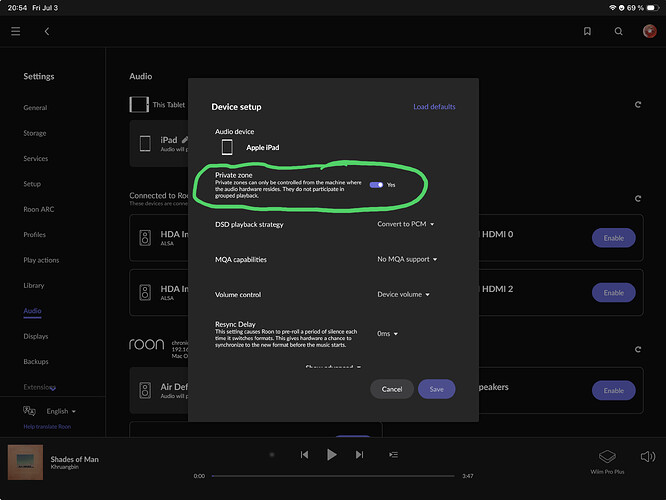Play the current track

point(332,455)
